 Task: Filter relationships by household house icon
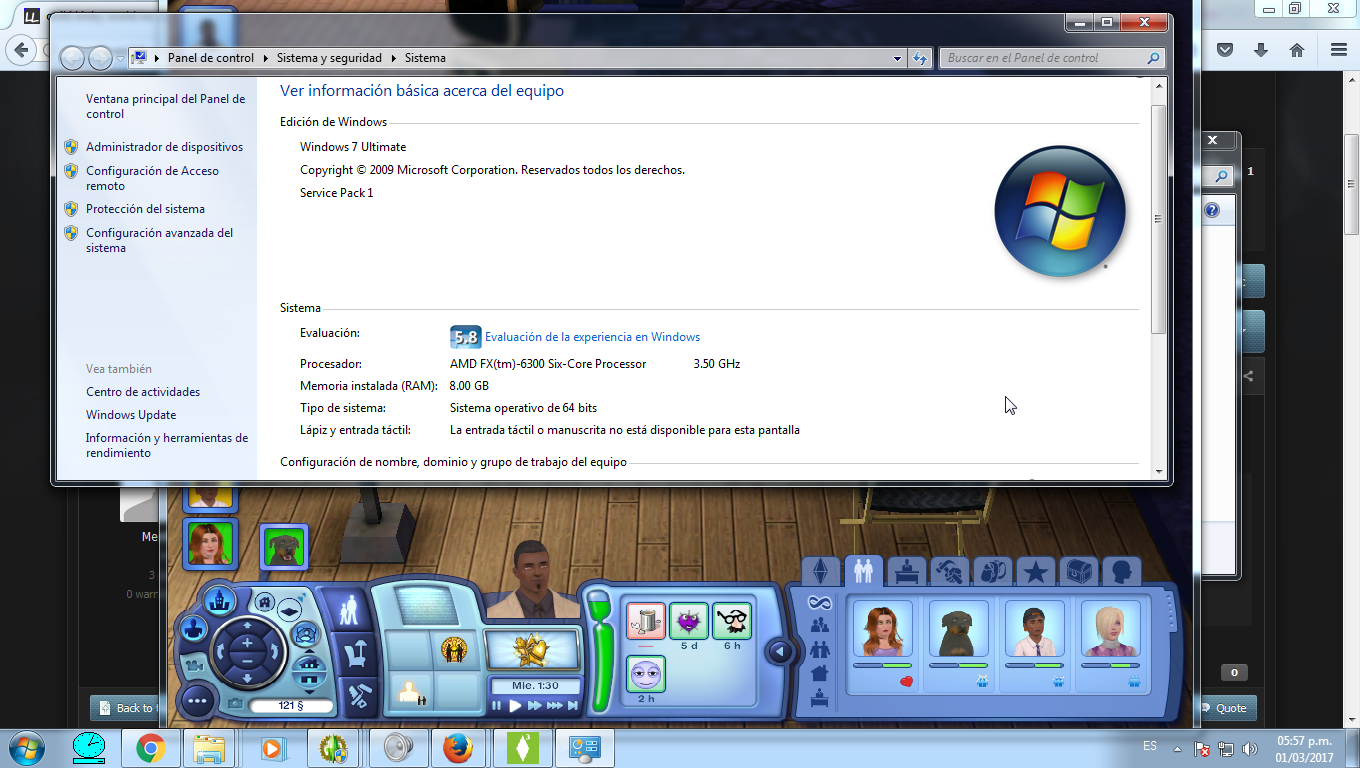coord(820,673)
